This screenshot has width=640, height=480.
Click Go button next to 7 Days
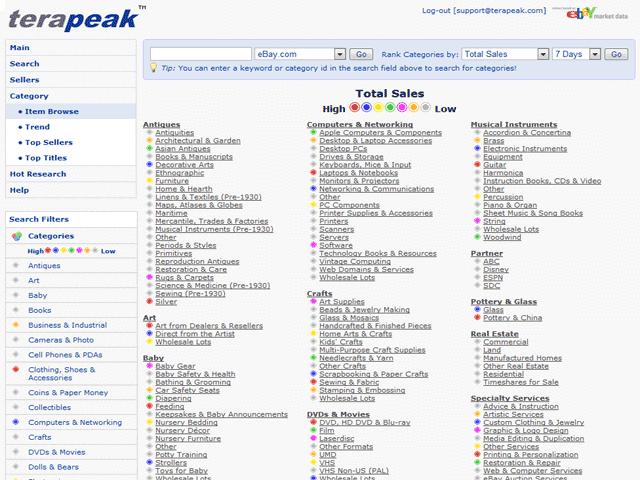tap(616, 54)
